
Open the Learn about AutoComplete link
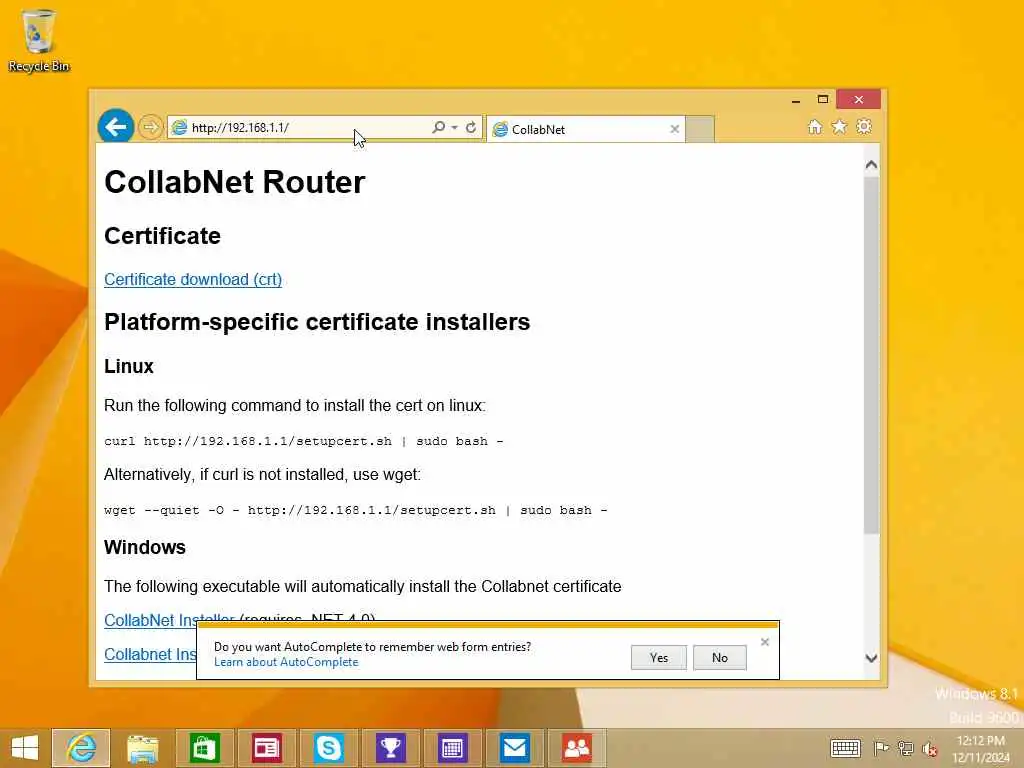pyautogui.click(x=286, y=662)
